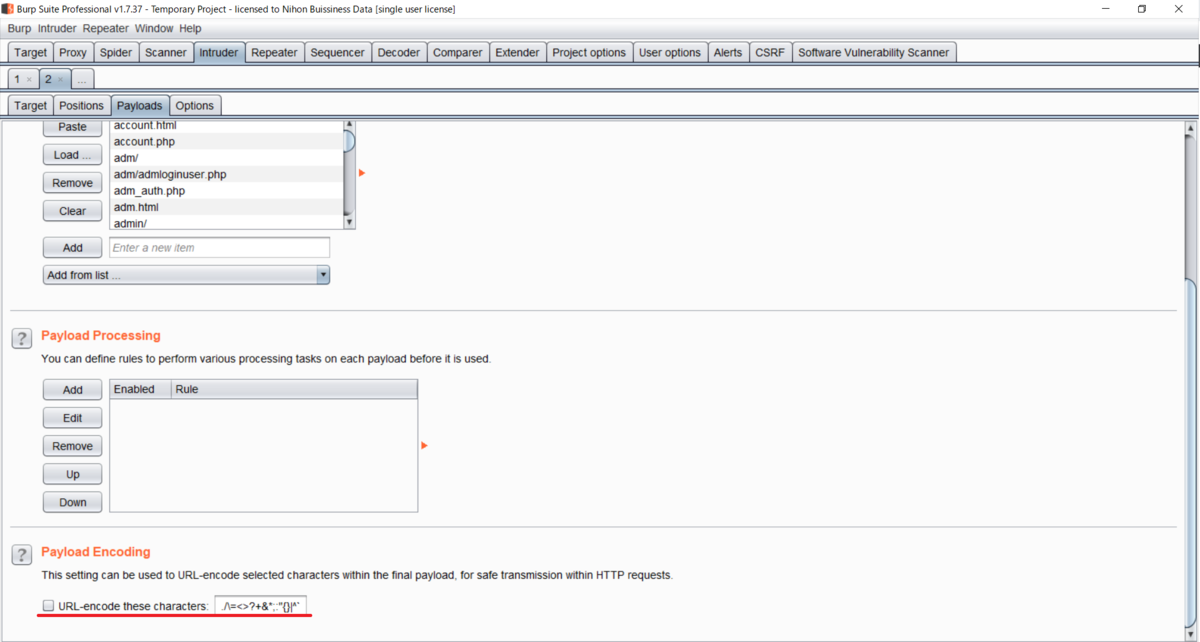The image size is (1200, 642).
Task: Select adm_auth.php payload entry
Action: (226, 191)
